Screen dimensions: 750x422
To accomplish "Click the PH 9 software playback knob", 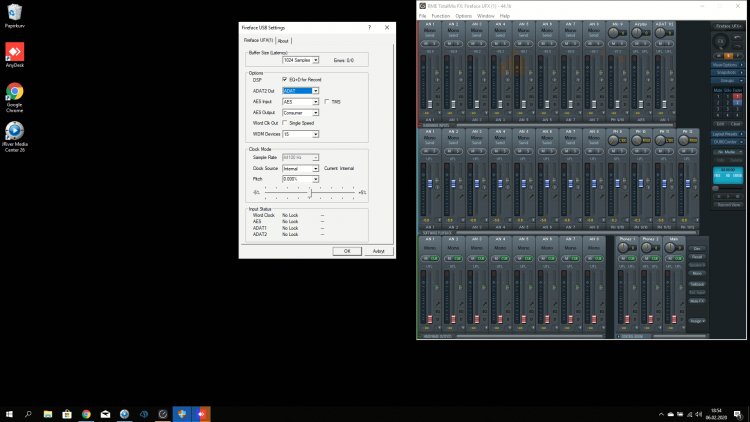I will [x=613, y=140].
